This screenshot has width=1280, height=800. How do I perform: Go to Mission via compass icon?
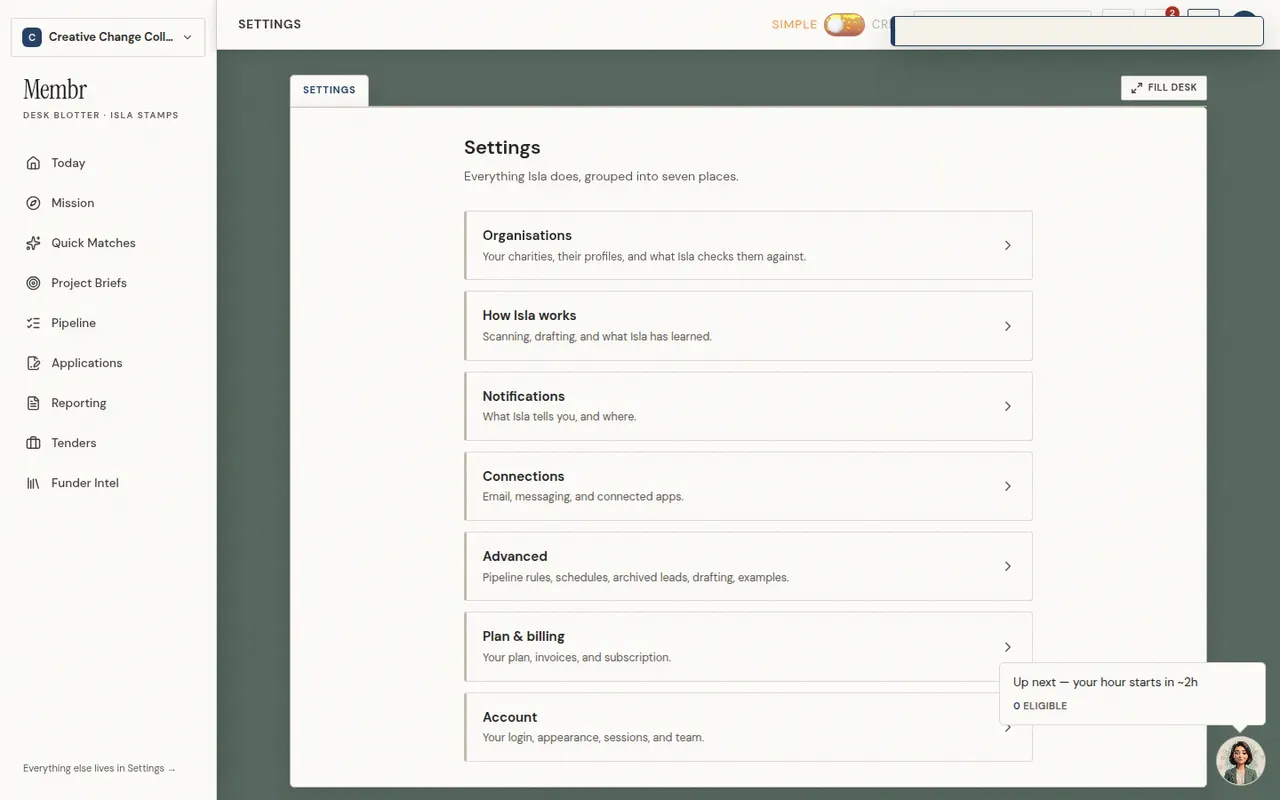(x=33, y=203)
